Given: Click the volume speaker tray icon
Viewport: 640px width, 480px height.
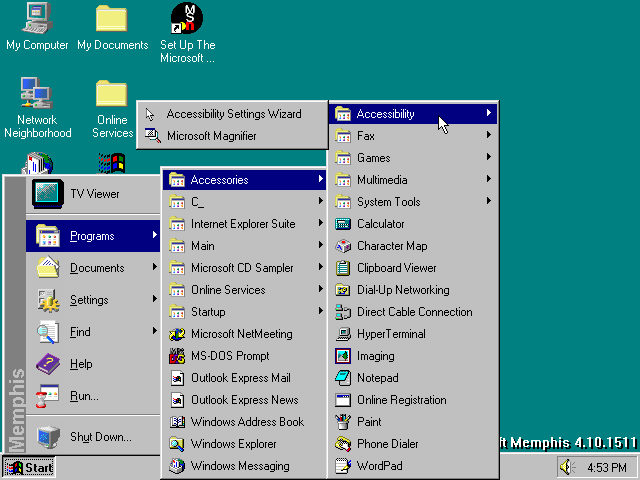Looking at the screenshot, I should pos(566,467).
